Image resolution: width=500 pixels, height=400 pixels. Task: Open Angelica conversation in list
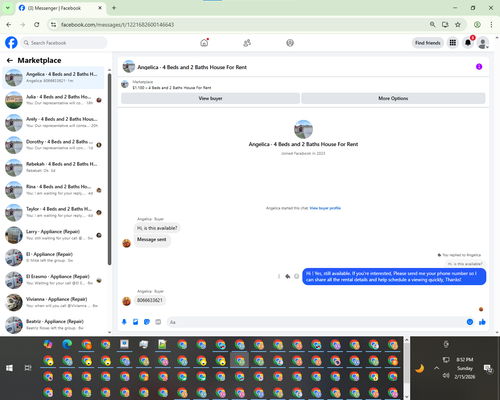point(53,77)
